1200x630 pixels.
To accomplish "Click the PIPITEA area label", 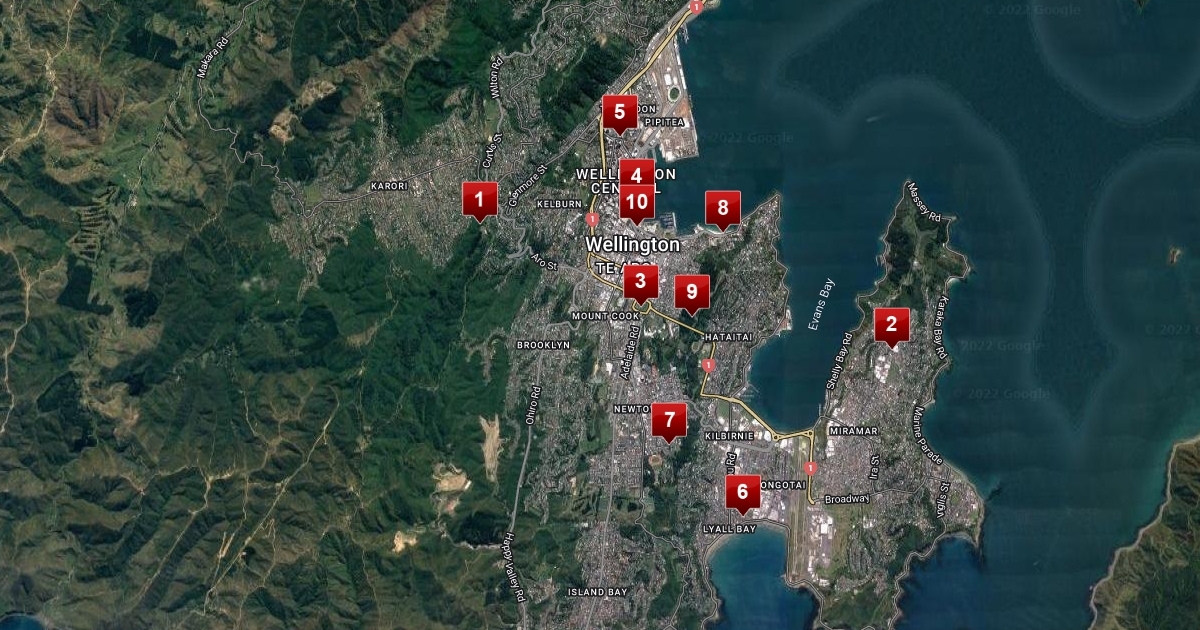I will 664,121.
